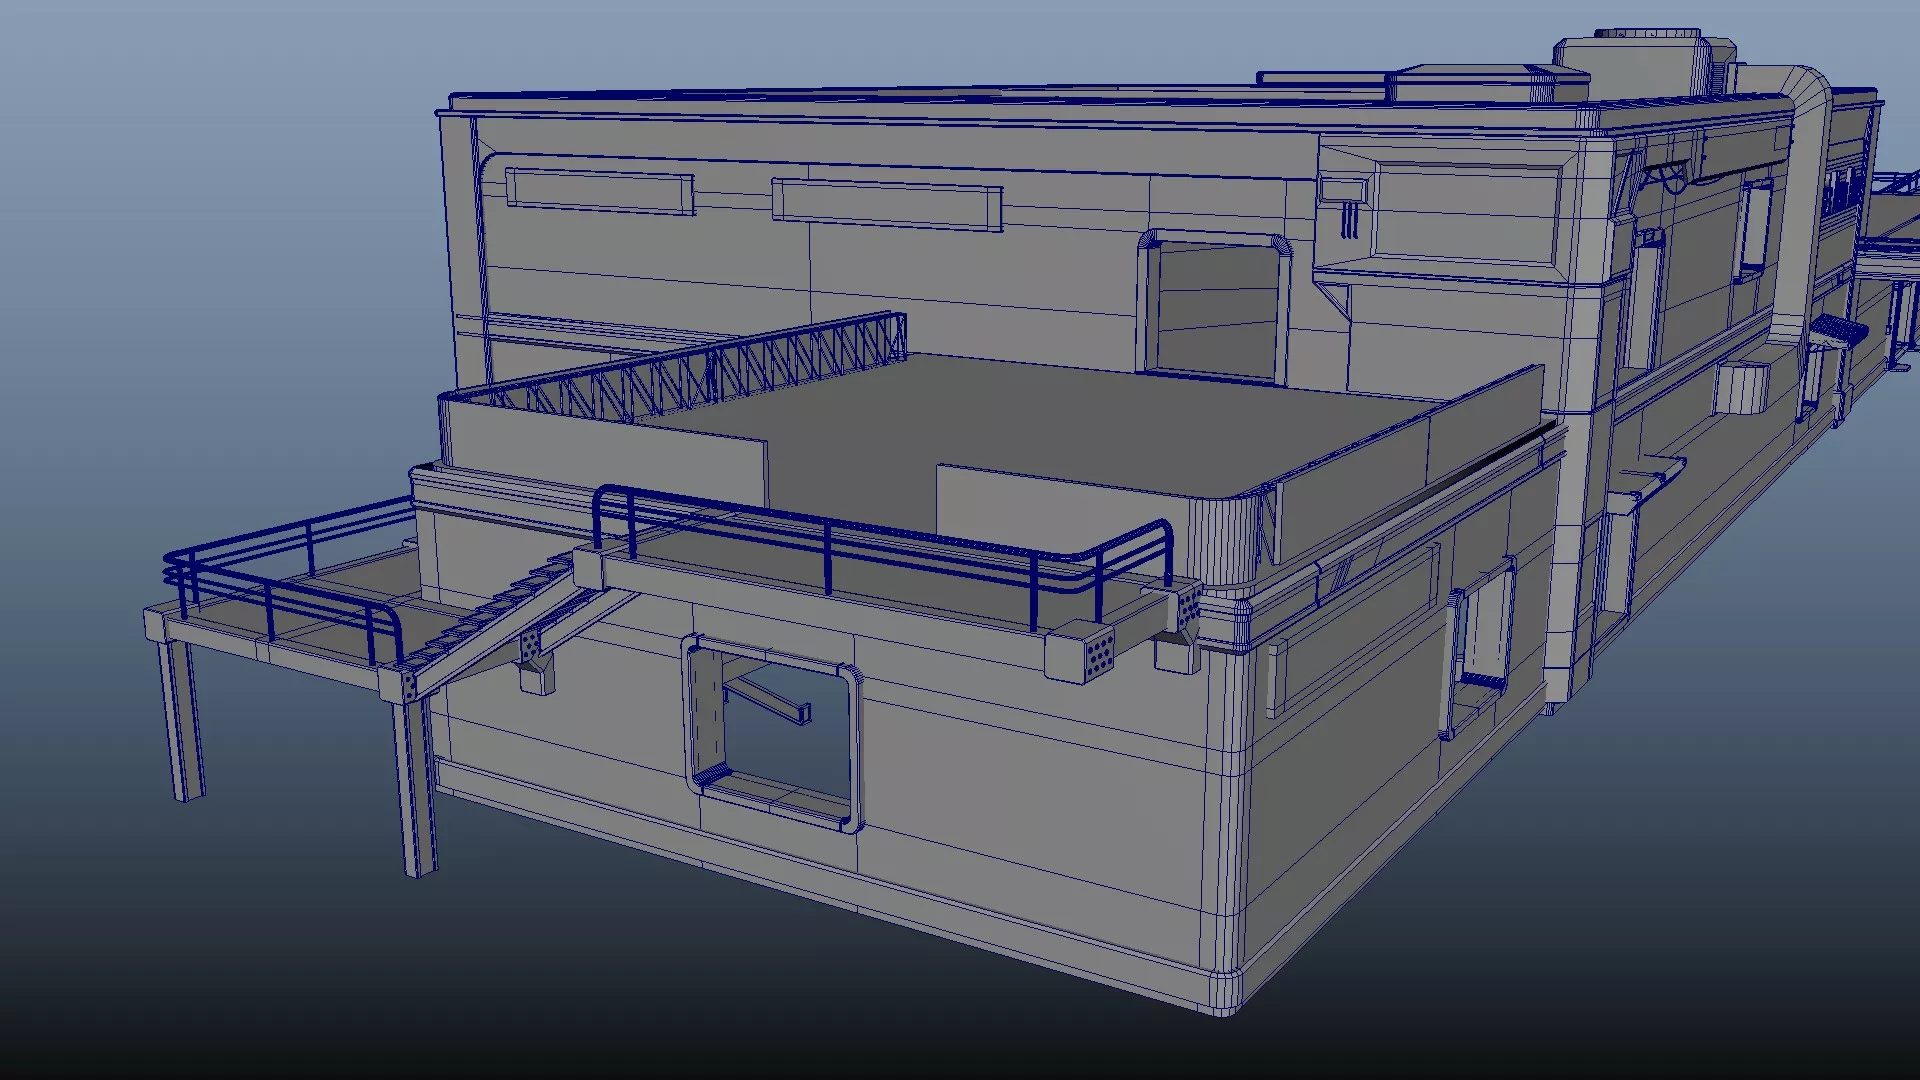Viewport: 1920px width, 1080px height.
Task: Select the leftmost rectangular panel on upper wall
Action: [x=598, y=190]
